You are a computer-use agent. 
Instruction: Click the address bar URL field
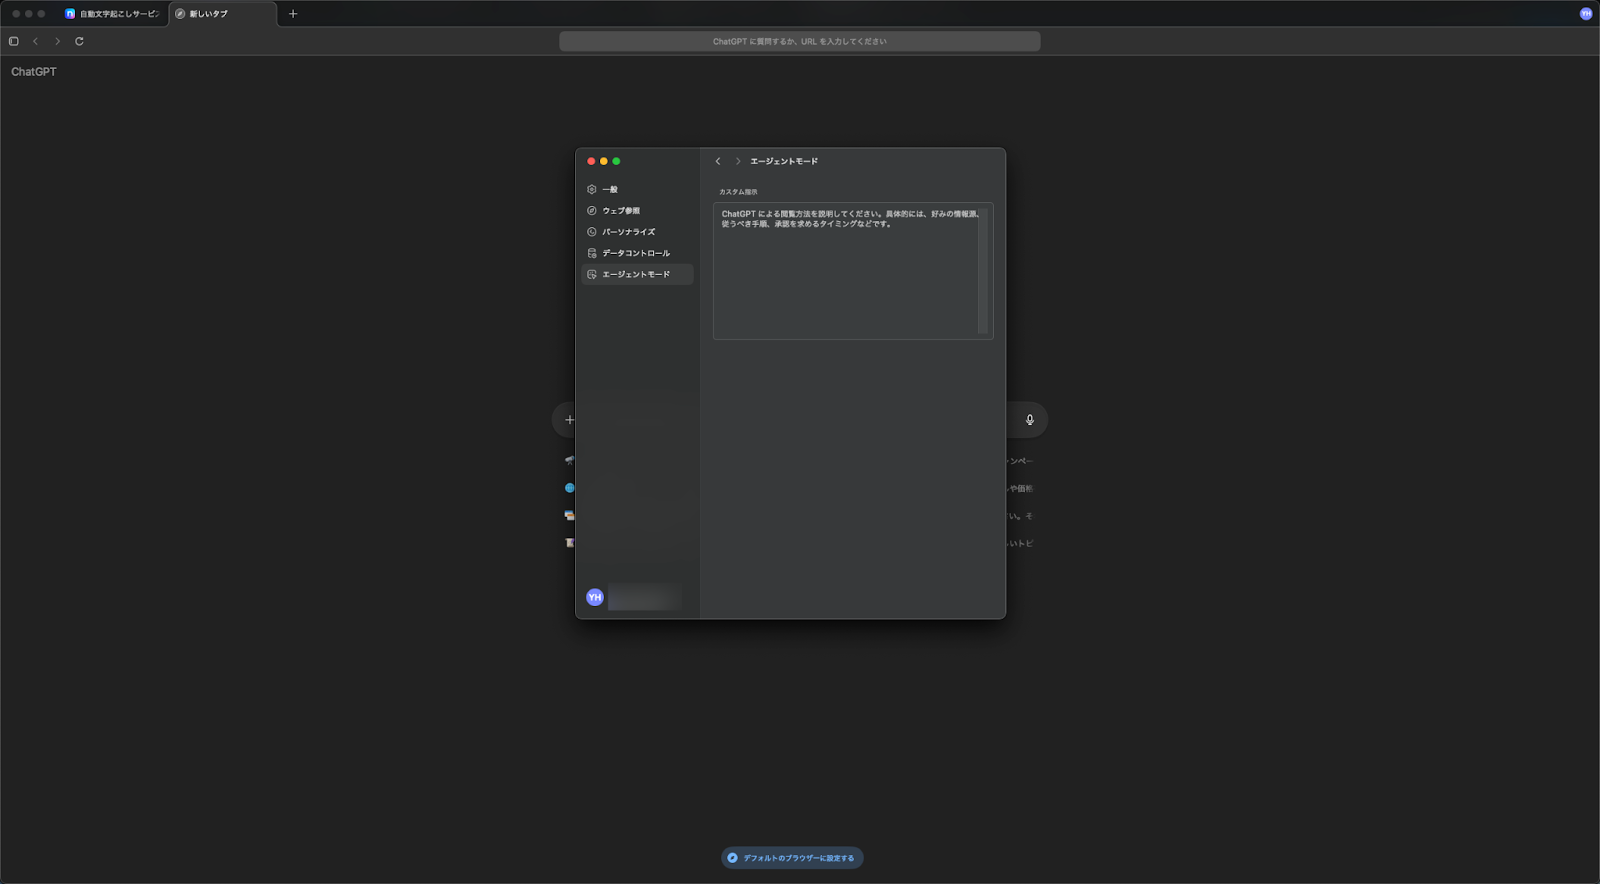(x=799, y=41)
